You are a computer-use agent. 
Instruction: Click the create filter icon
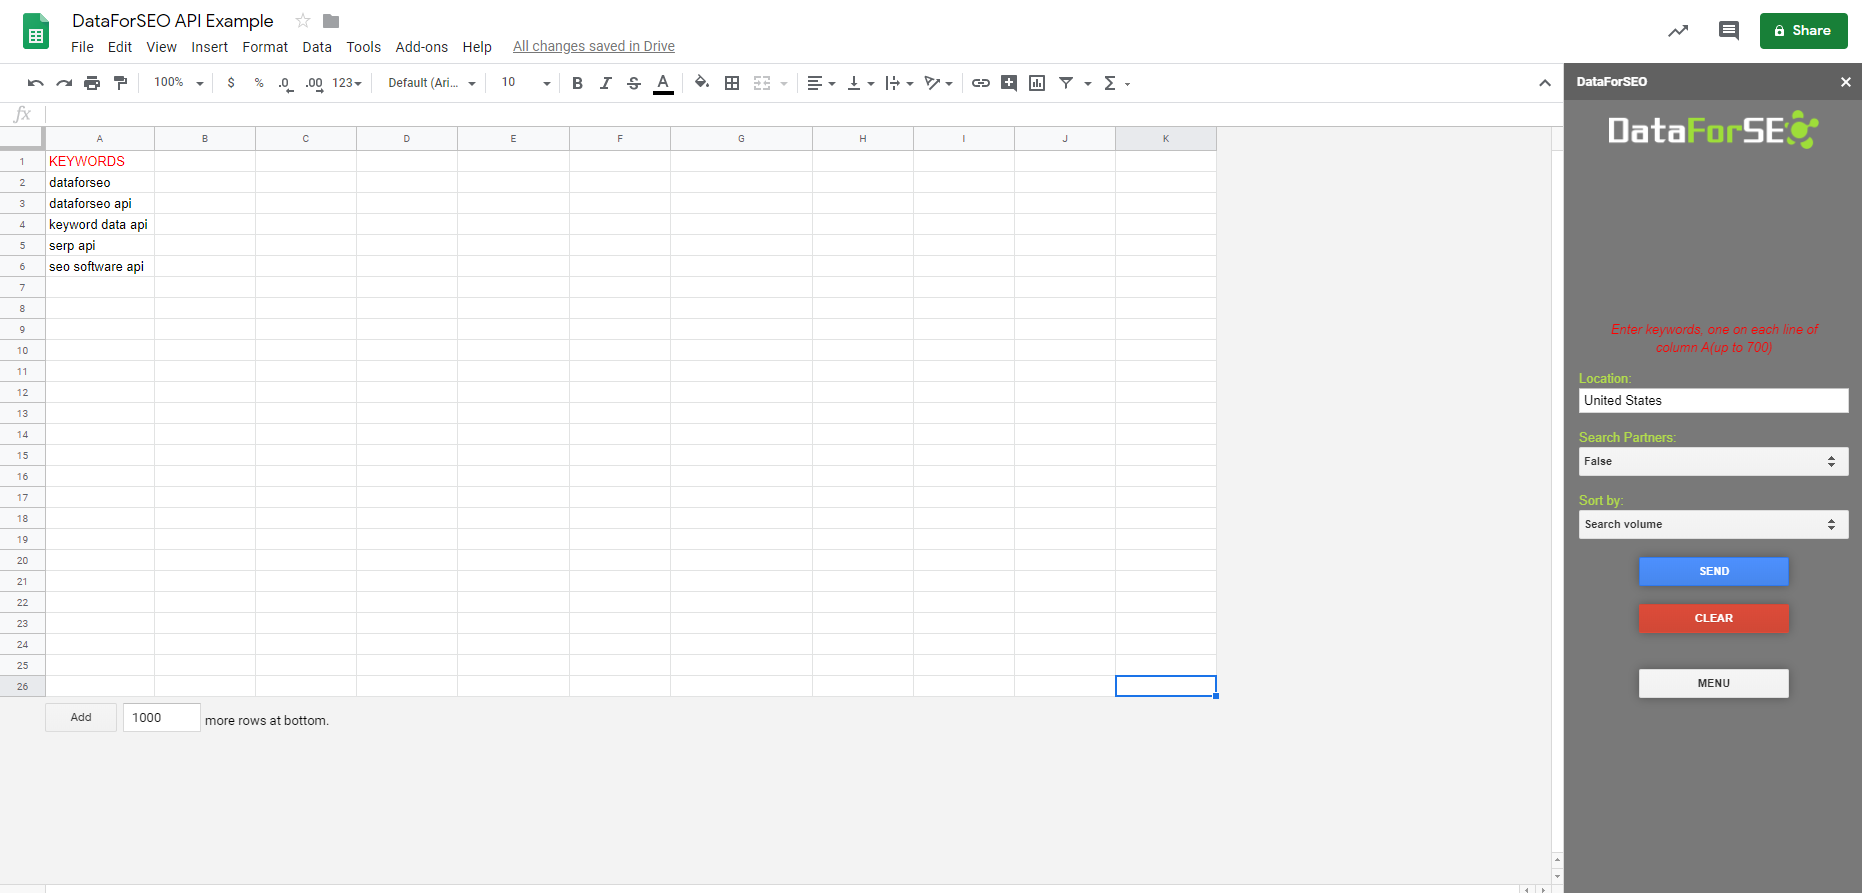click(x=1066, y=83)
